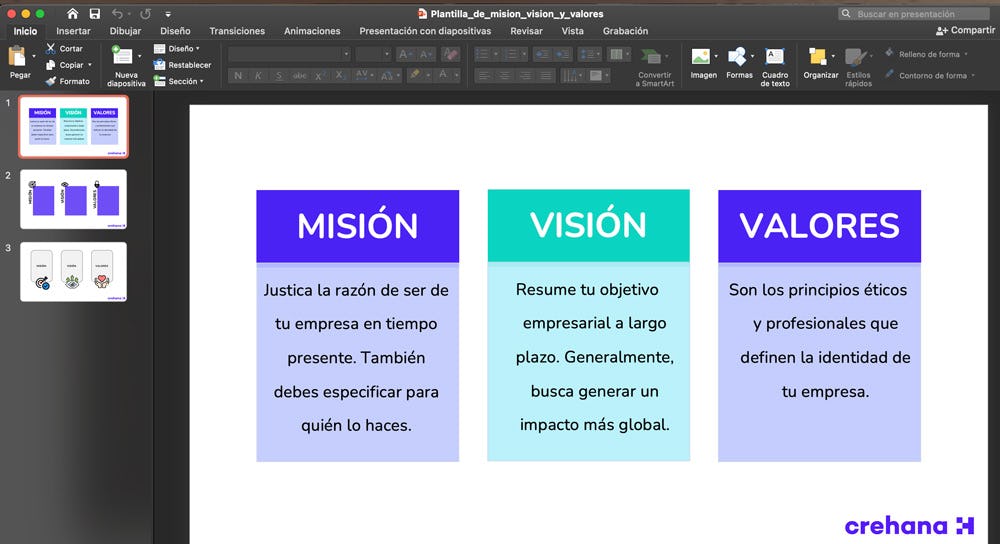
Task: Increase list indent level
Action: coord(562,55)
